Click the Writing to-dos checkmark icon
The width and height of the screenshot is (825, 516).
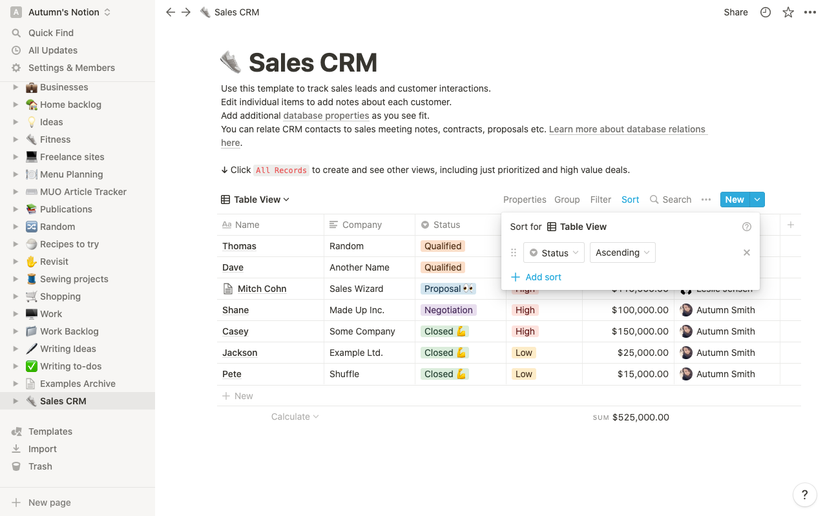point(32,366)
